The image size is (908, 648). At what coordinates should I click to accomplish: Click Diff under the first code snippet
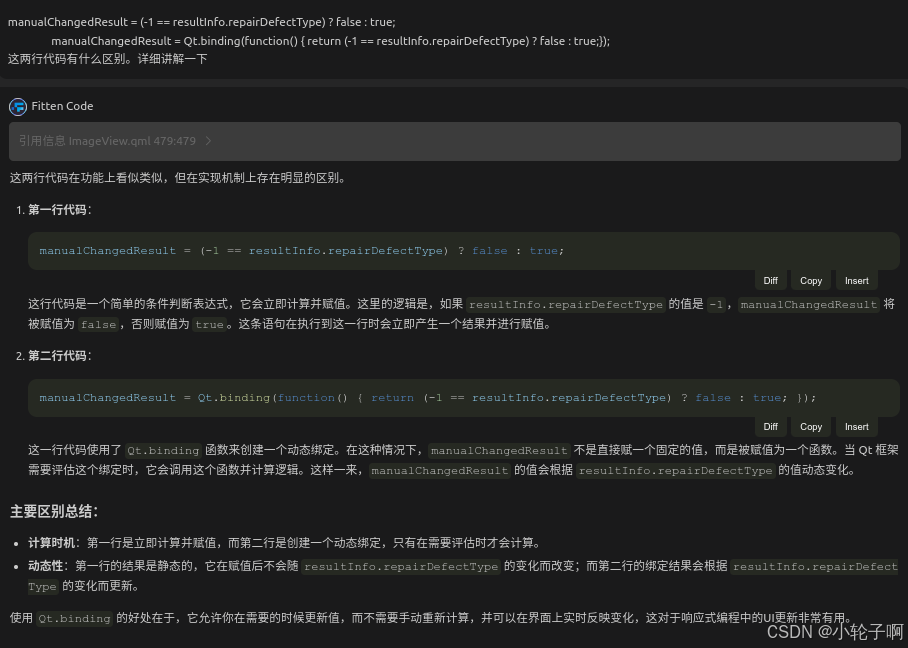coord(770,280)
